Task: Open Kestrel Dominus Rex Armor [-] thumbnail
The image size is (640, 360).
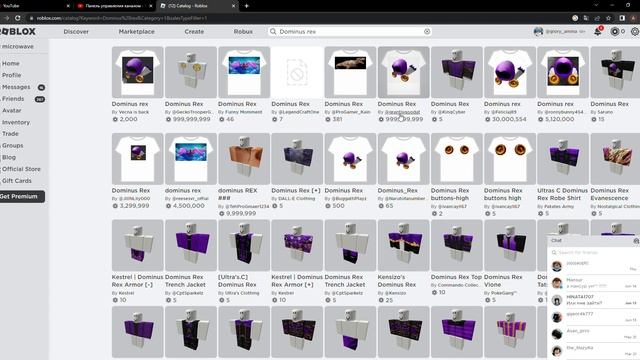Action: click(138, 245)
